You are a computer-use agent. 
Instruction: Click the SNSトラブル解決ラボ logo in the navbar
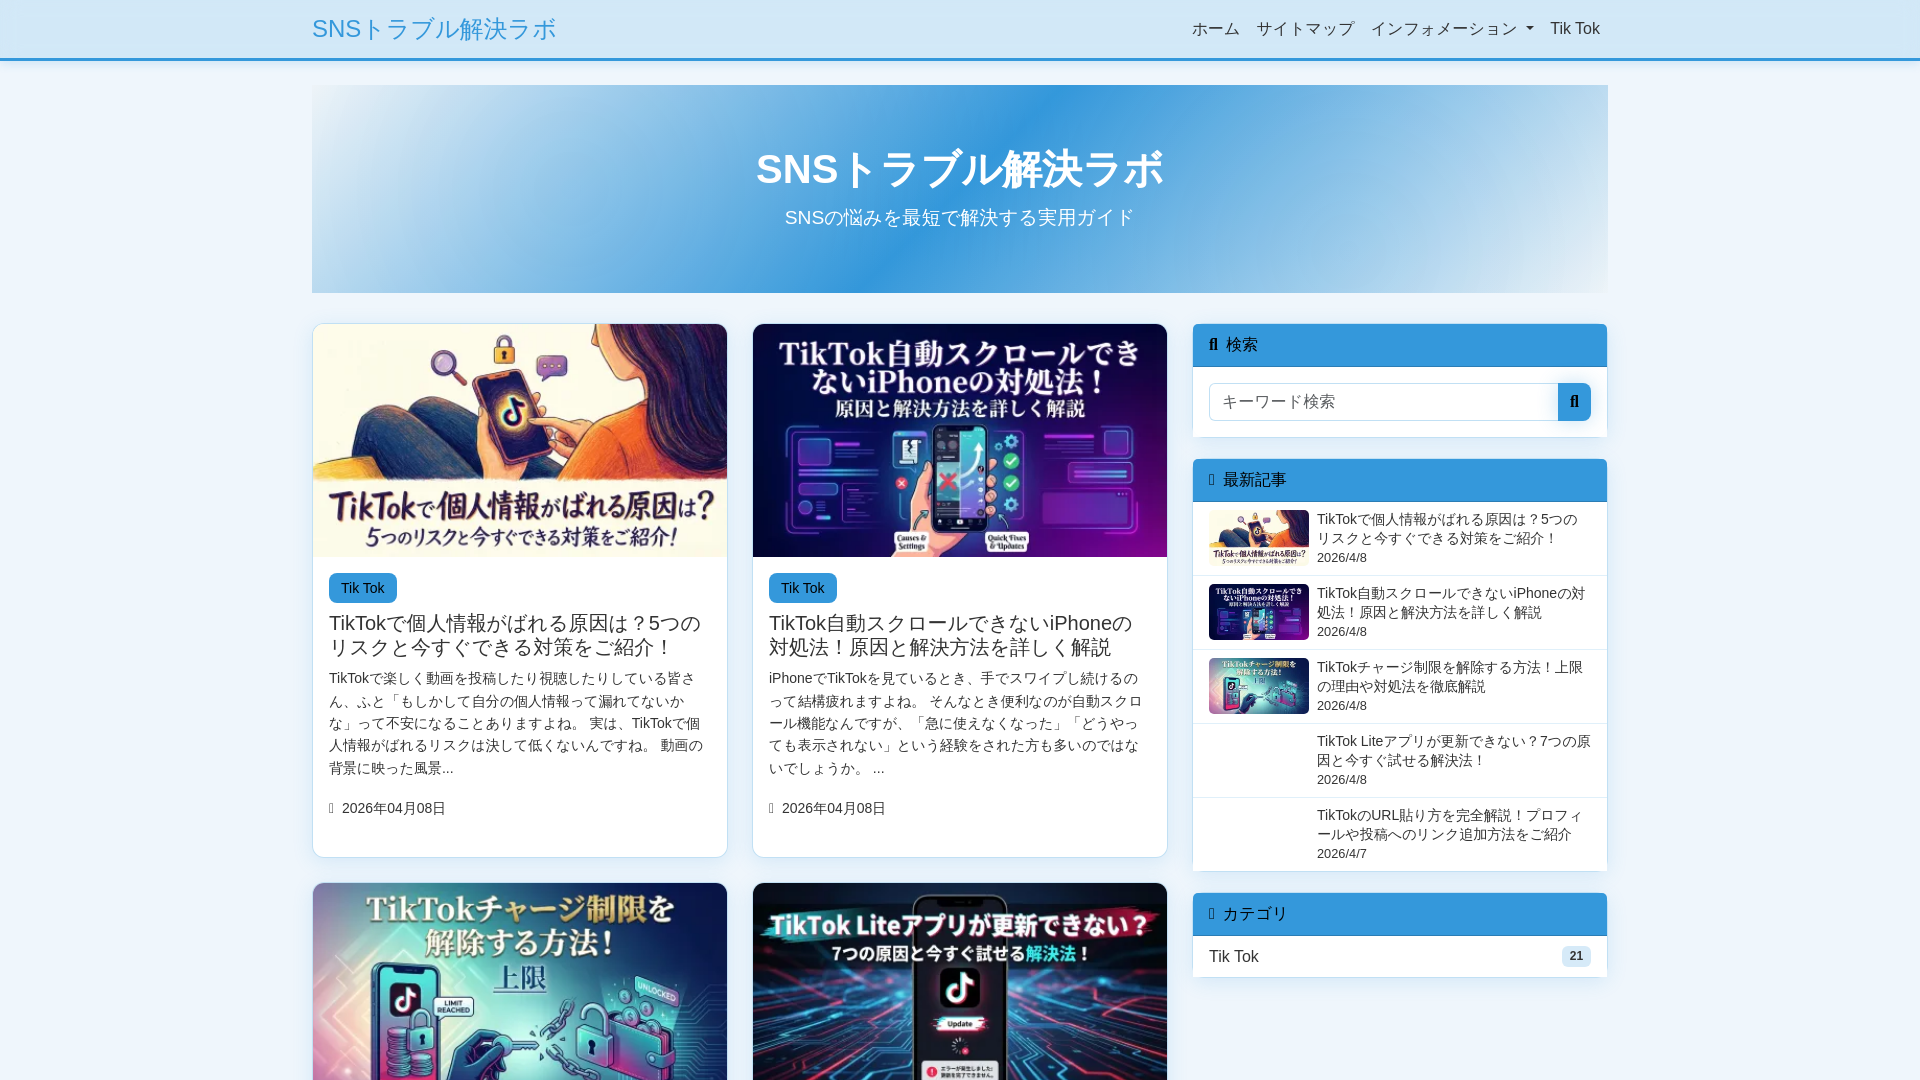434,29
